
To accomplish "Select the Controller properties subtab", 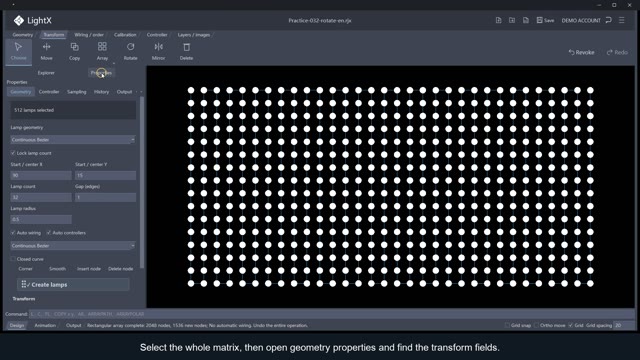I will click(x=49, y=92).
